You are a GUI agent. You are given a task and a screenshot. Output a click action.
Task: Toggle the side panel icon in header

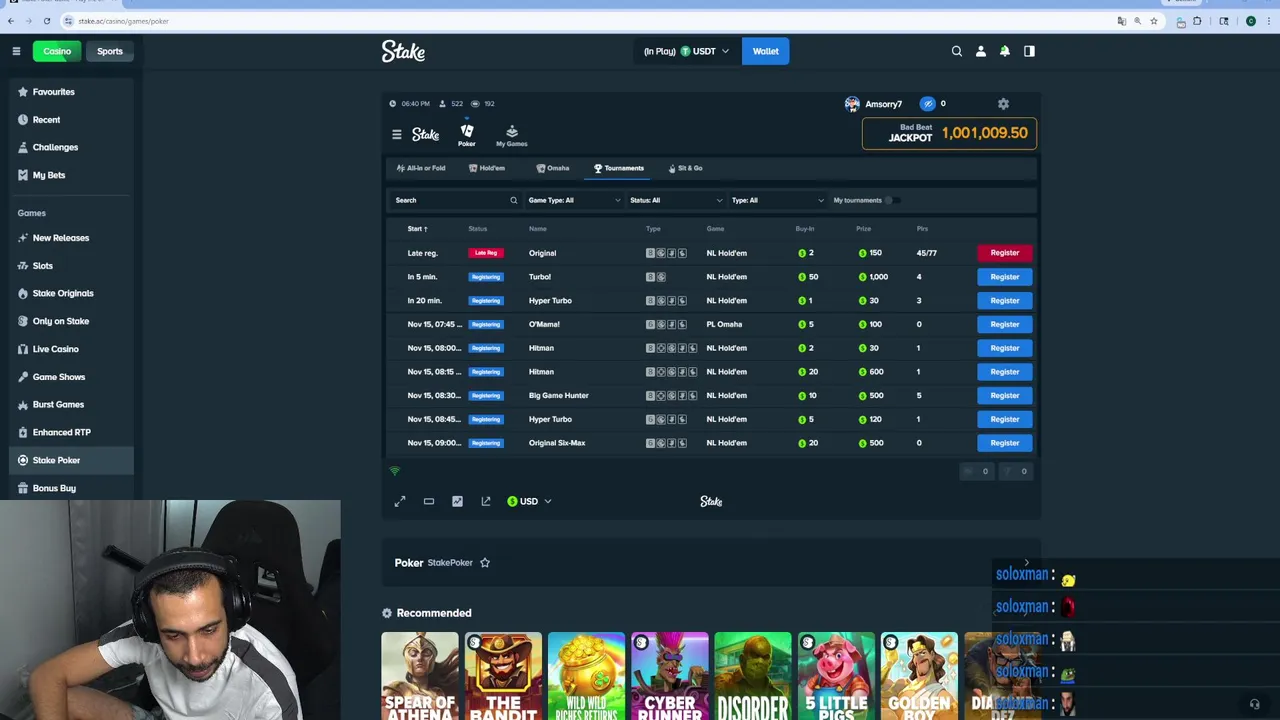1029,51
